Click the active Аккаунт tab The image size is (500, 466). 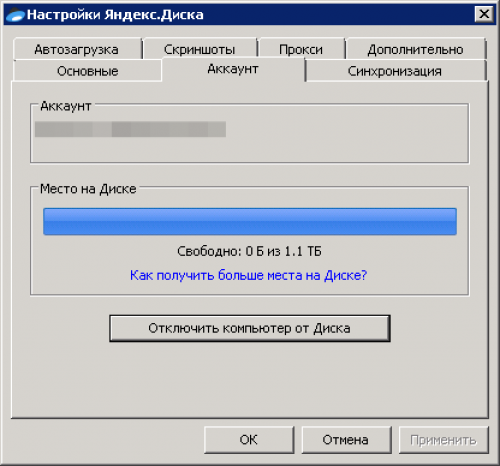pyautogui.click(x=233, y=69)
